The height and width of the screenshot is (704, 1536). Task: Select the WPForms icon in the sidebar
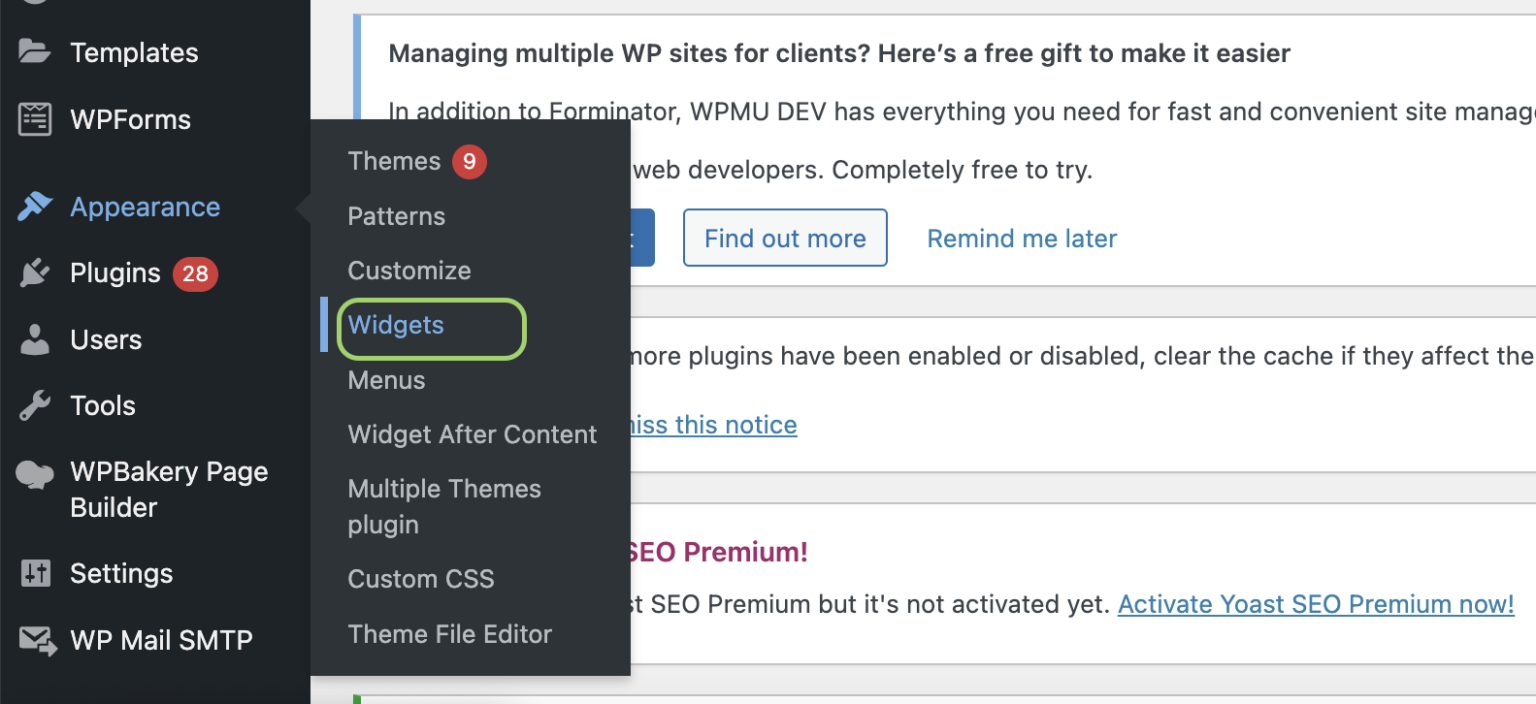click(x=33, y=119)
